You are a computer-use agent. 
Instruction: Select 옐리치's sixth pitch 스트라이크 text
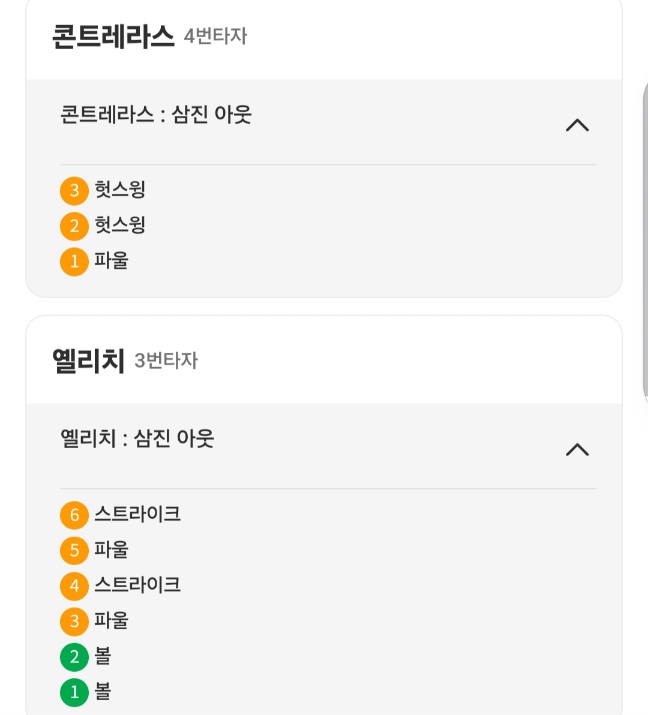(137, 514)
